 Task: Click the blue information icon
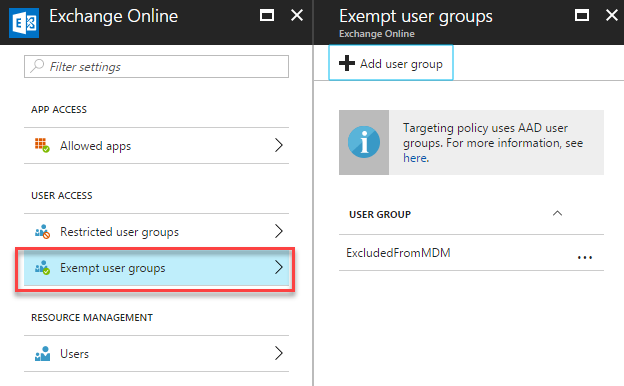[x=364, y=142]
